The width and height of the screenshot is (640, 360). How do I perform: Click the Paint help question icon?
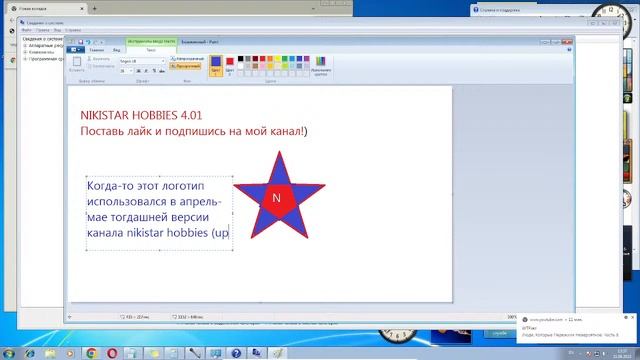click(x=569, y=50)
